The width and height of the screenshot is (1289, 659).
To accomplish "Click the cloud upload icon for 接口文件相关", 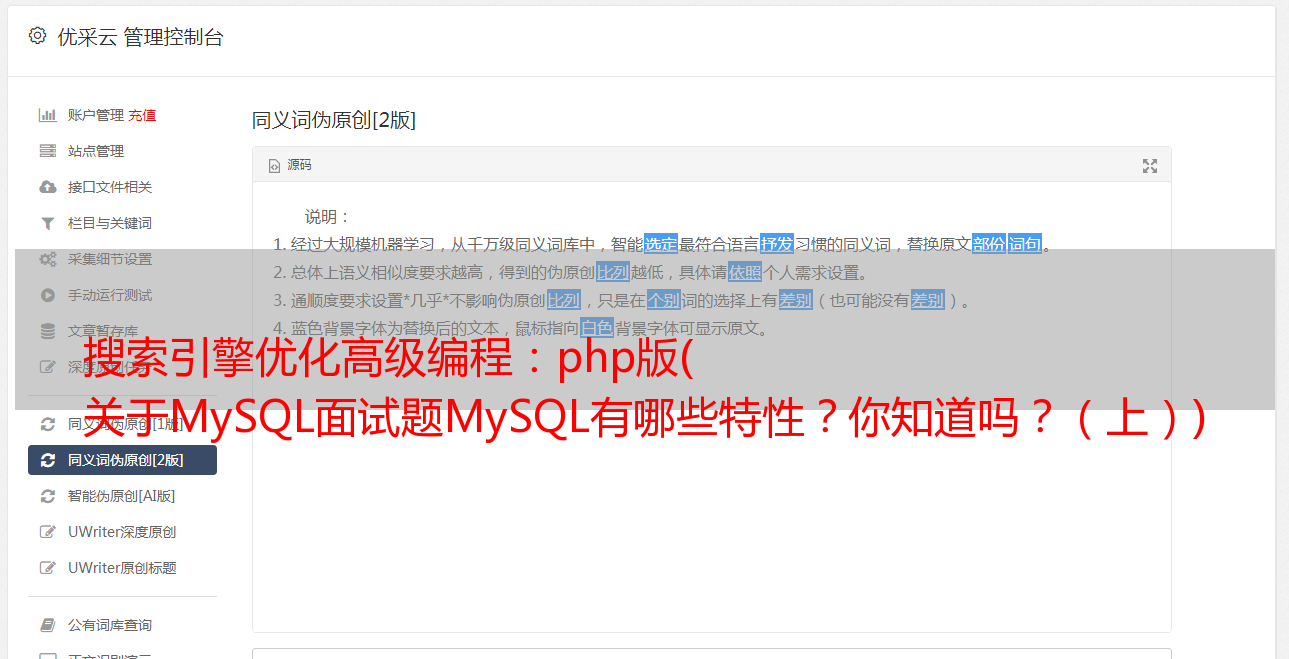I will [47, 187].
